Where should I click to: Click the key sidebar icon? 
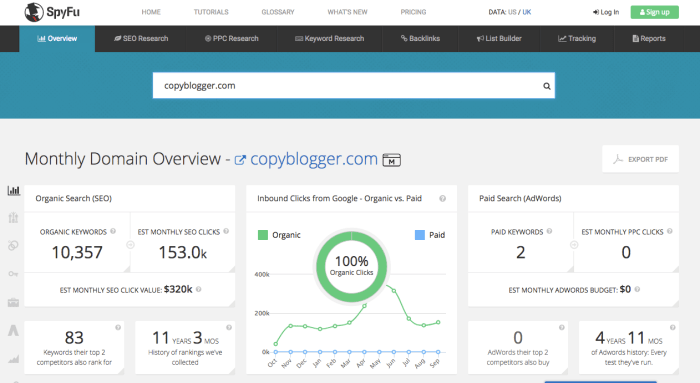(x=13, y=274)
